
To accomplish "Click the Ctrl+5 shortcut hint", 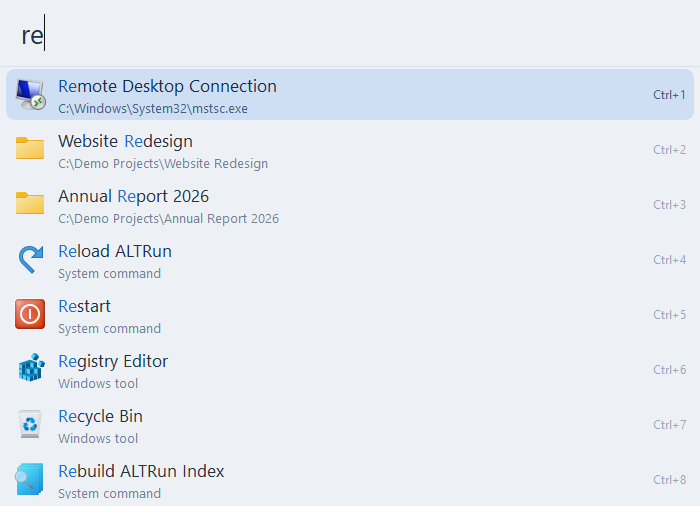I will pos(669,315).
